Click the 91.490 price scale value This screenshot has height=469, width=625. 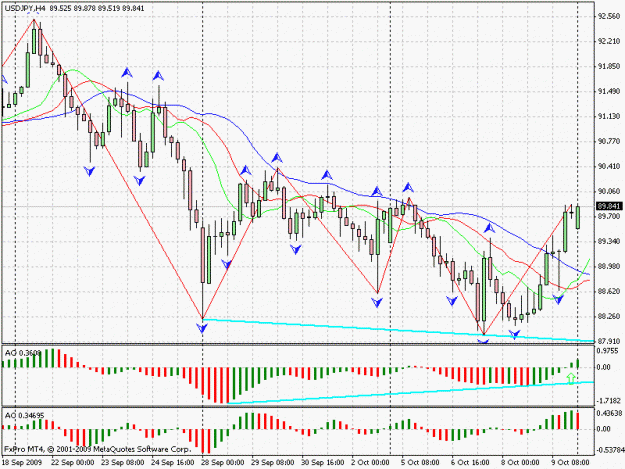(609, 91)
